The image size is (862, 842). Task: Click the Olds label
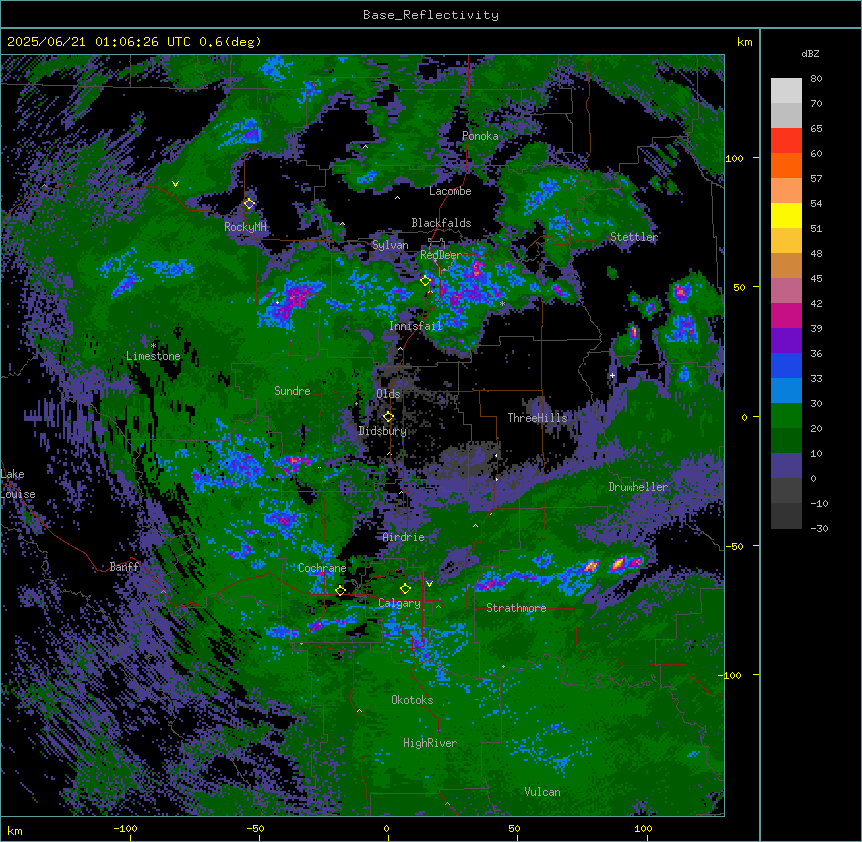coord(388,394)
